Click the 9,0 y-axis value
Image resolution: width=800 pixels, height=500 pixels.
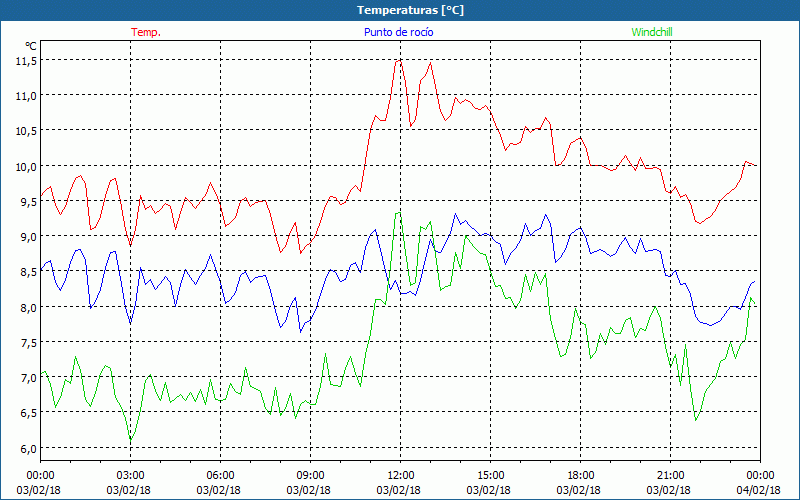tap(29, 237)
